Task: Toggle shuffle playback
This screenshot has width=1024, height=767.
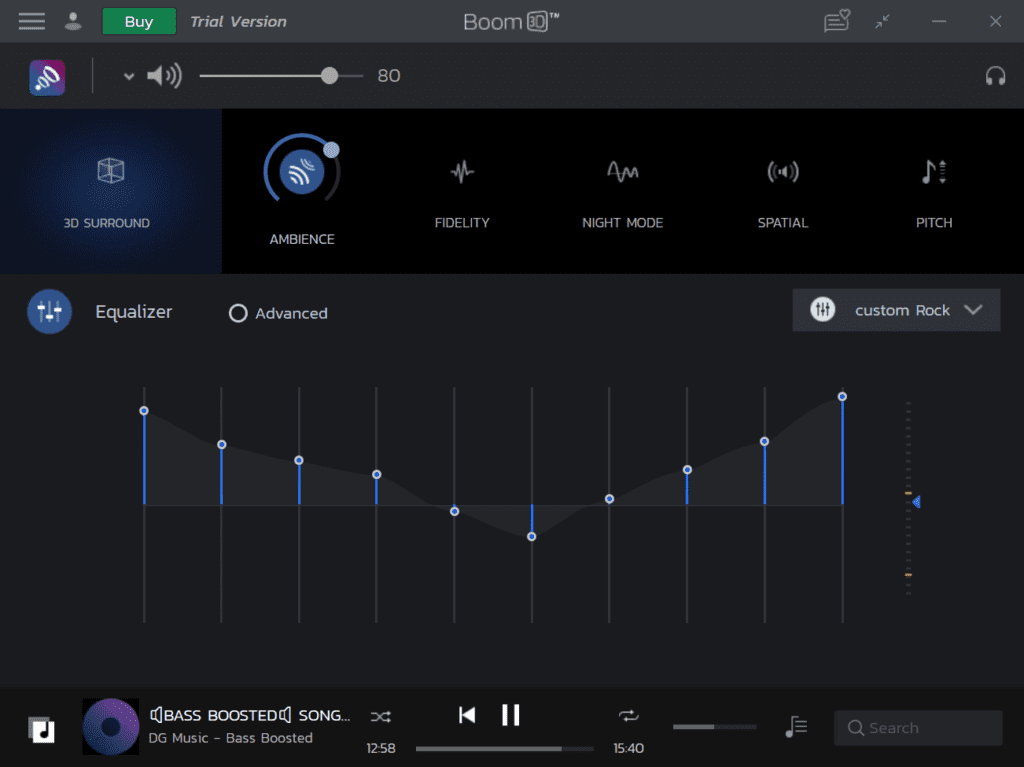Action: coord(381,717)
